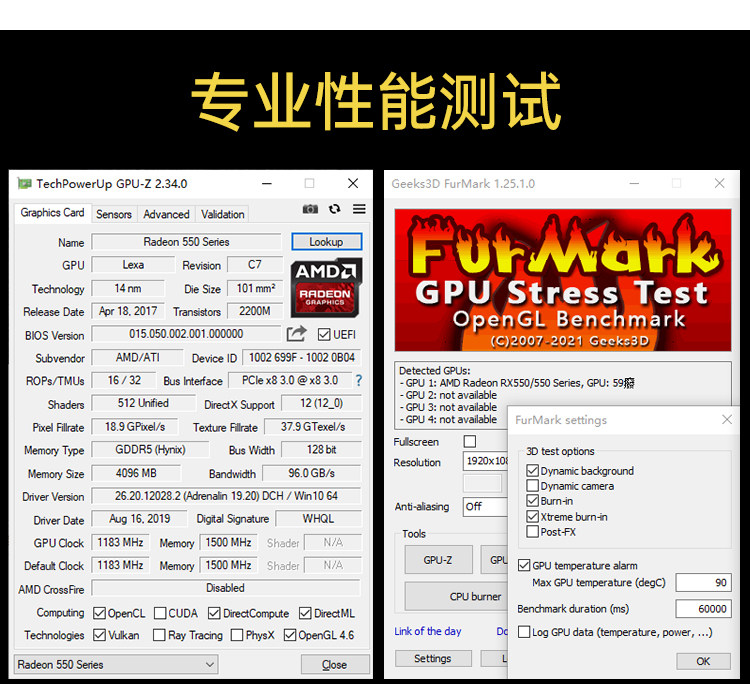Toggle the DirectML checkbox
750x684 pixels.
[x=305, y=613]
